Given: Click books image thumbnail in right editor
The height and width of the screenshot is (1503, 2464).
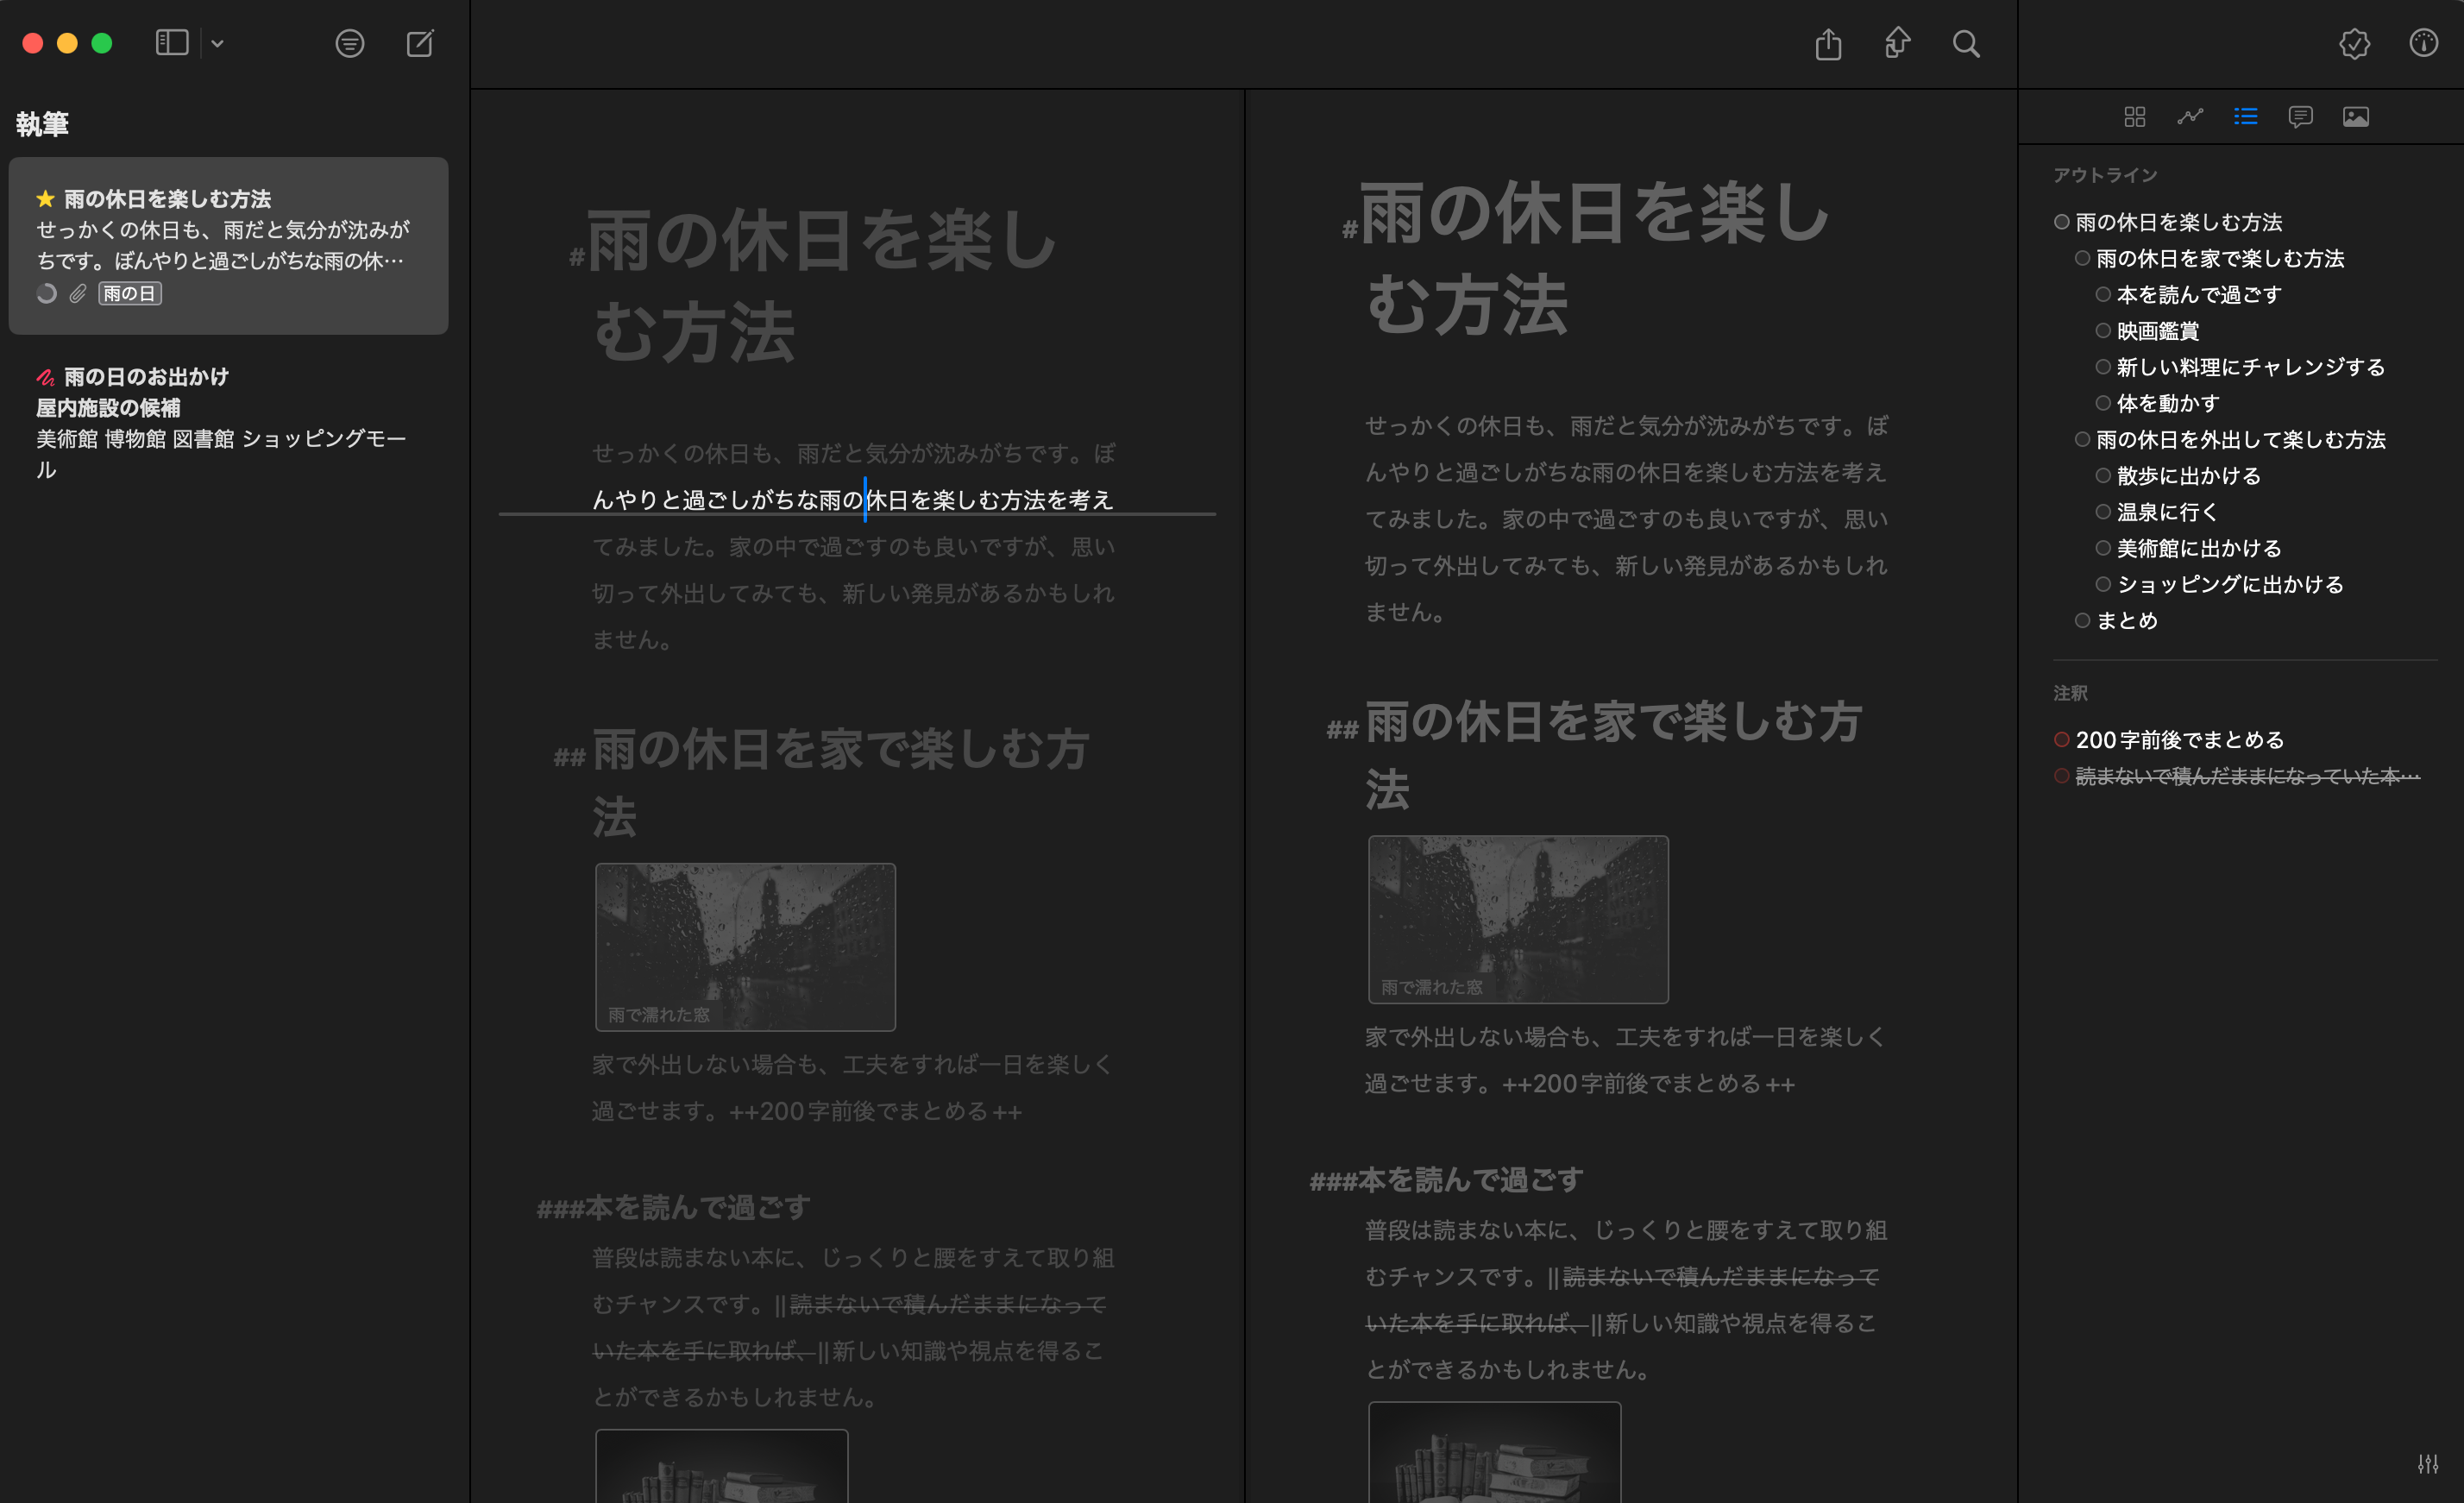Looking at the screenshot, I should [1494, 1452].
